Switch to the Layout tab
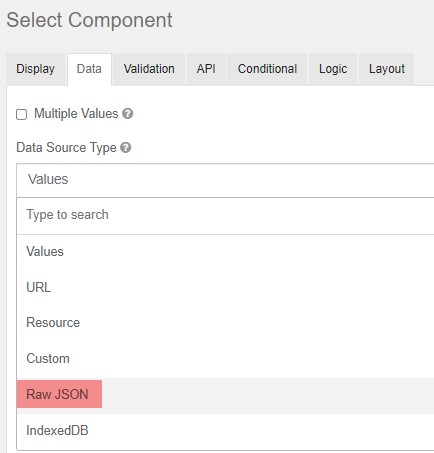Viewport: 434px width, 453px height. coord(387,69)
